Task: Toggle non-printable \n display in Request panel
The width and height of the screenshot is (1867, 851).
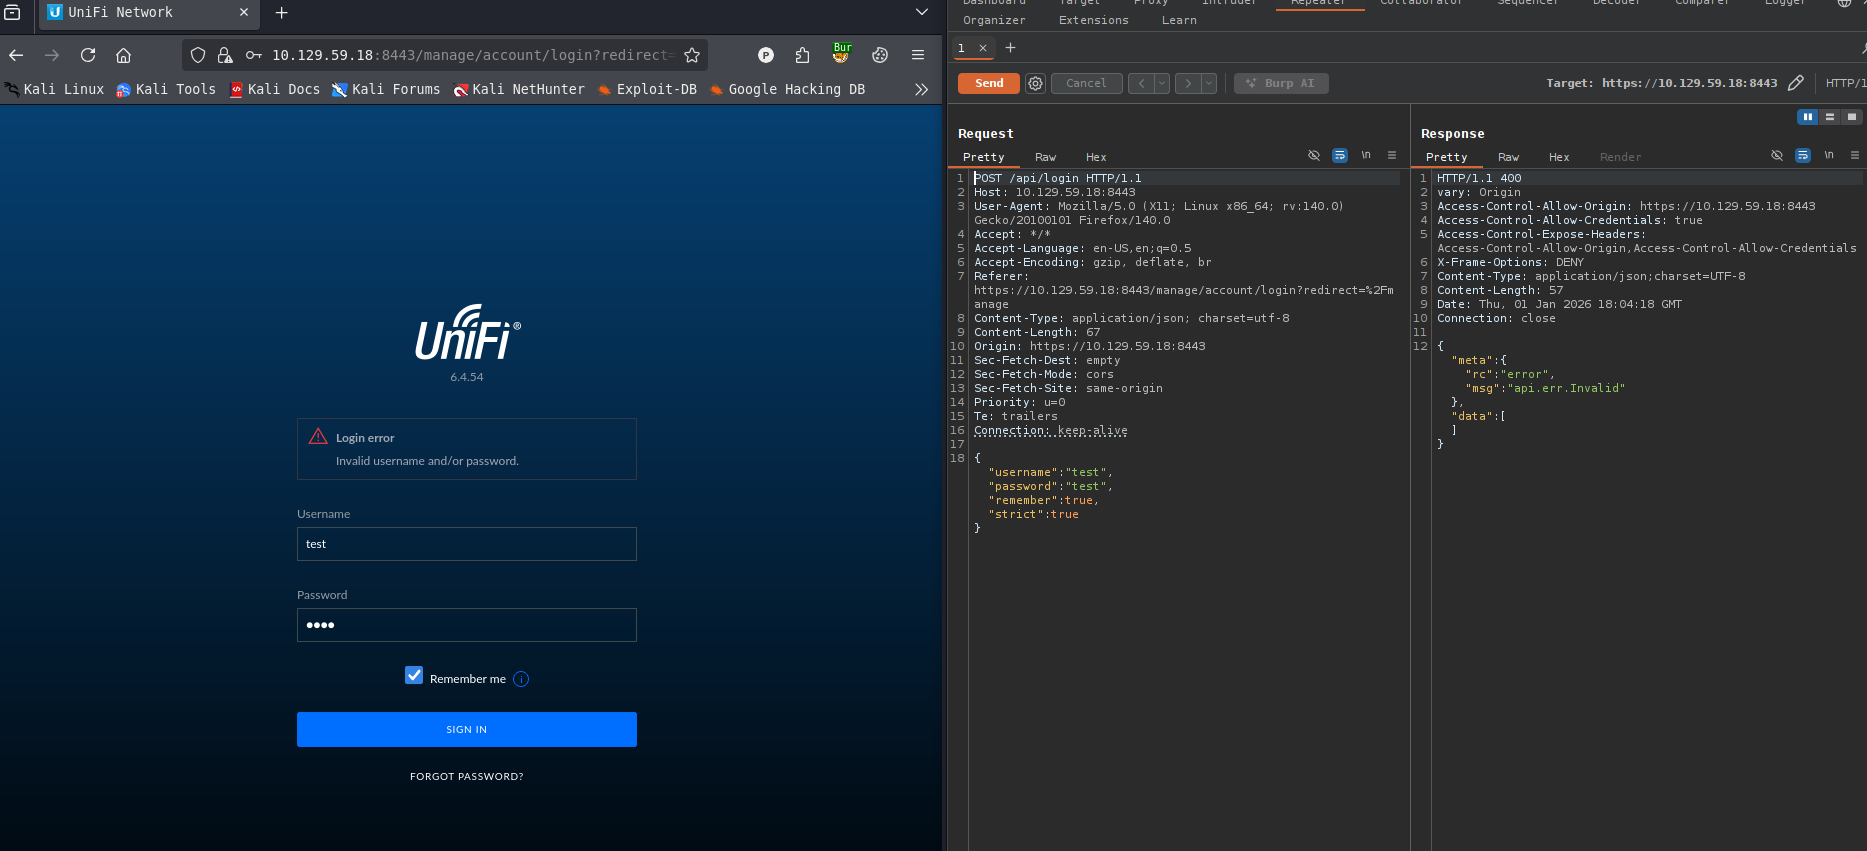Action: (x=1366, y=155)
